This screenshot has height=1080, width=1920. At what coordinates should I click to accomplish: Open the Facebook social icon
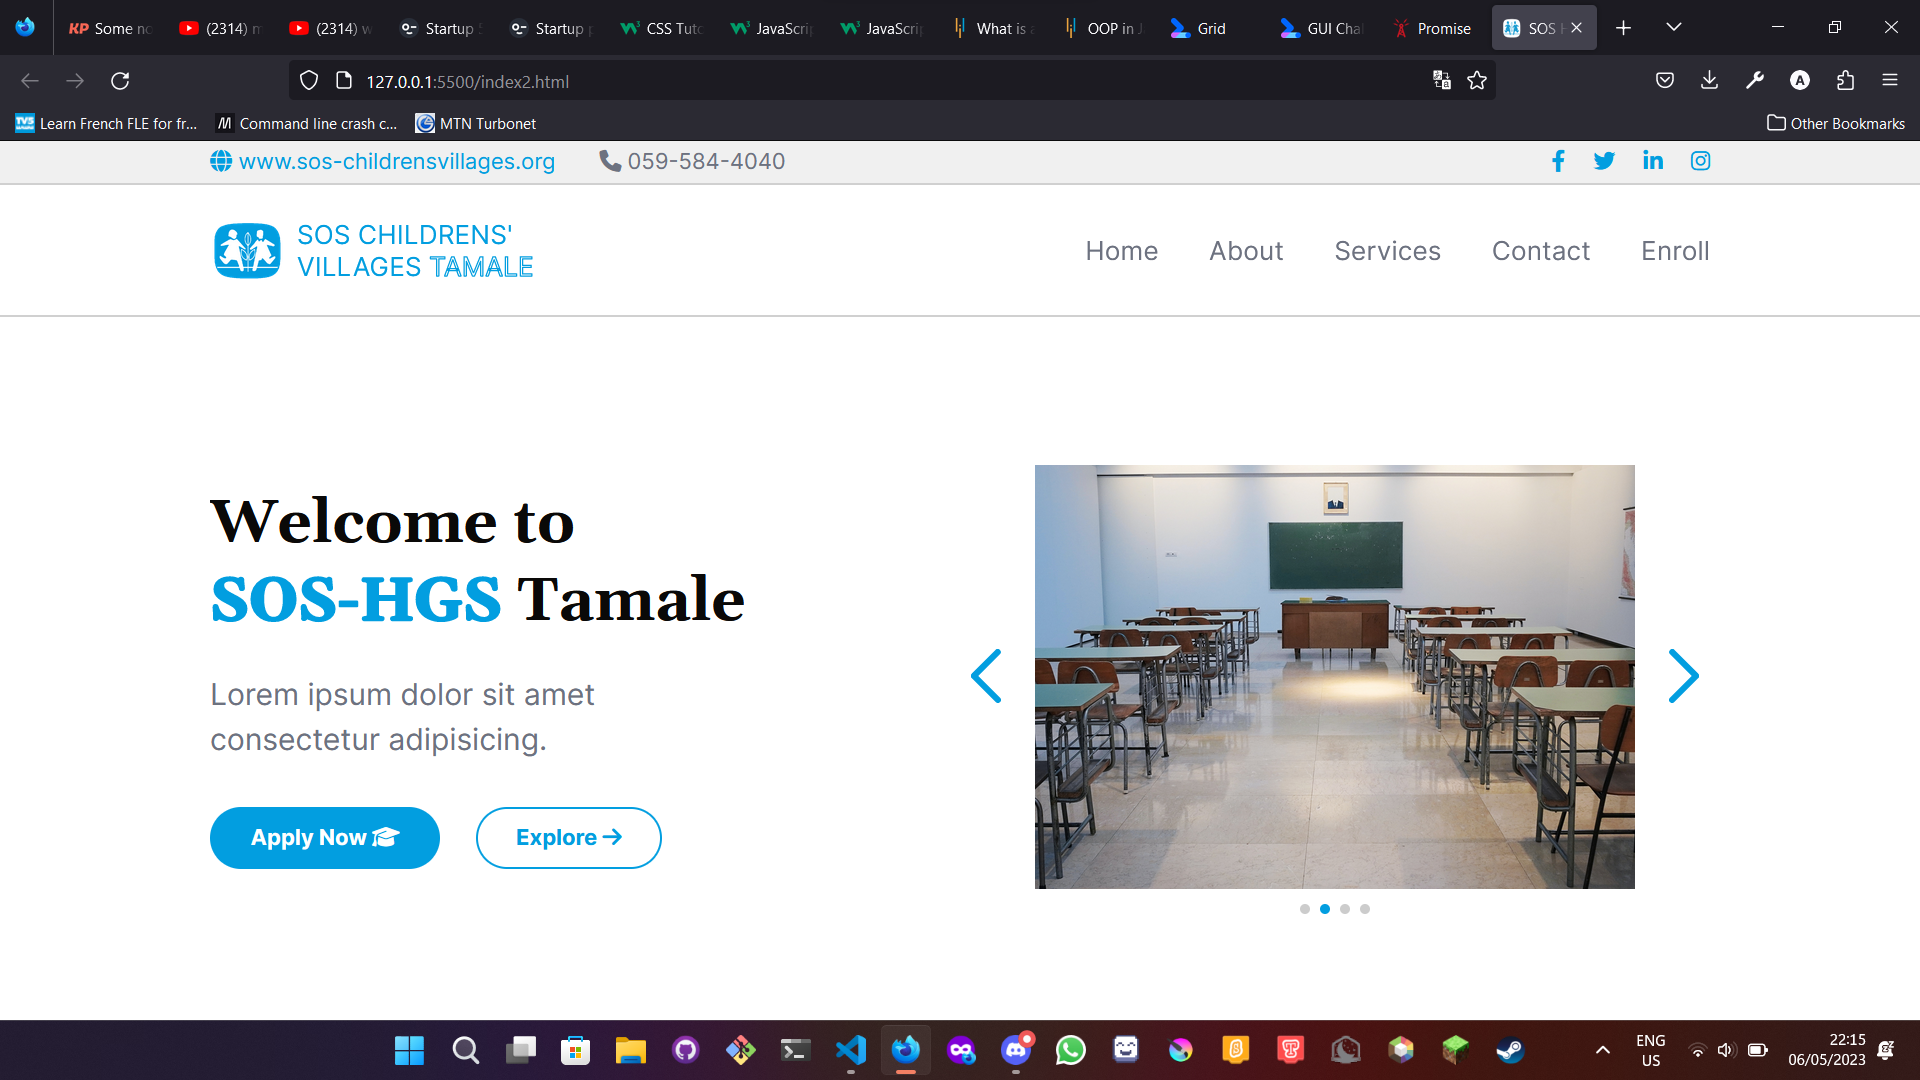(1558, 161)
